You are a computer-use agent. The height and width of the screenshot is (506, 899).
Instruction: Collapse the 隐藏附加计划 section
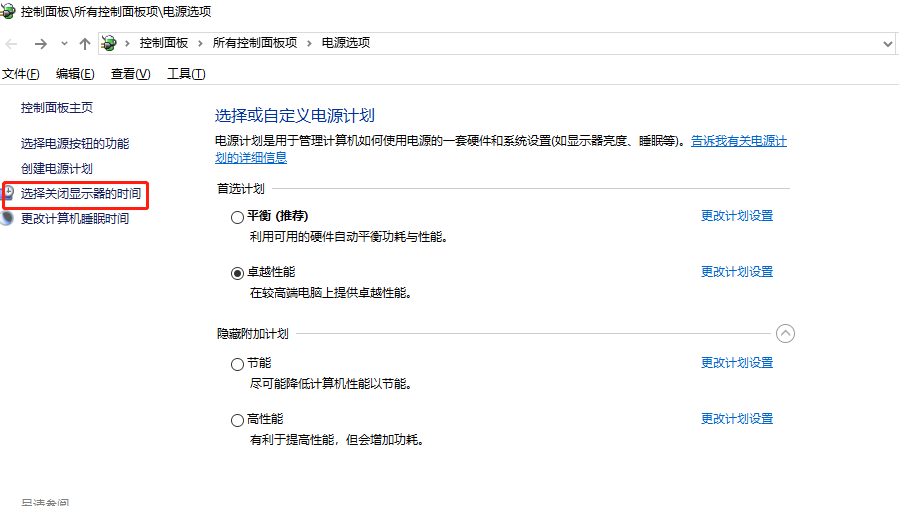pyautogui.click(x=785, y=334)
